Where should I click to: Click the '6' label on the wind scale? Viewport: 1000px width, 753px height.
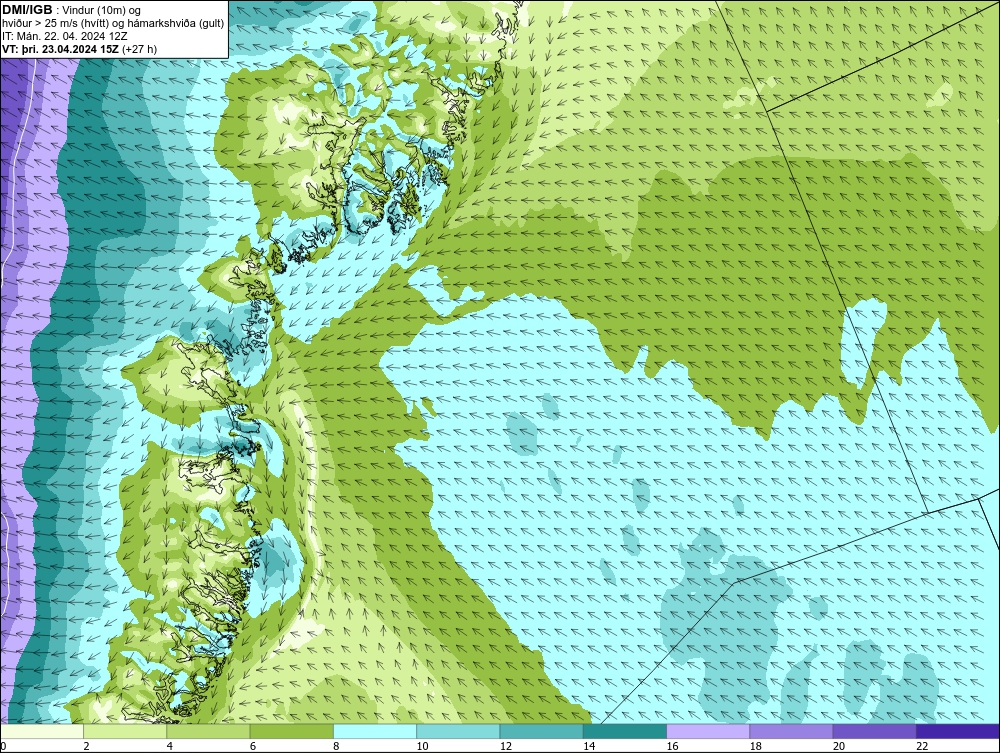click(253, 747)
